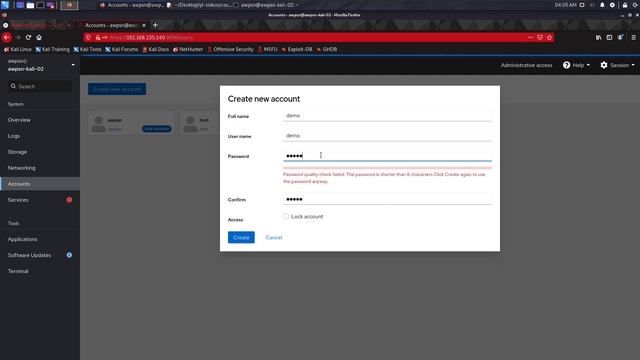Click the Full name input field
This screenshot has width=640, height=360.
pos(387,116)
